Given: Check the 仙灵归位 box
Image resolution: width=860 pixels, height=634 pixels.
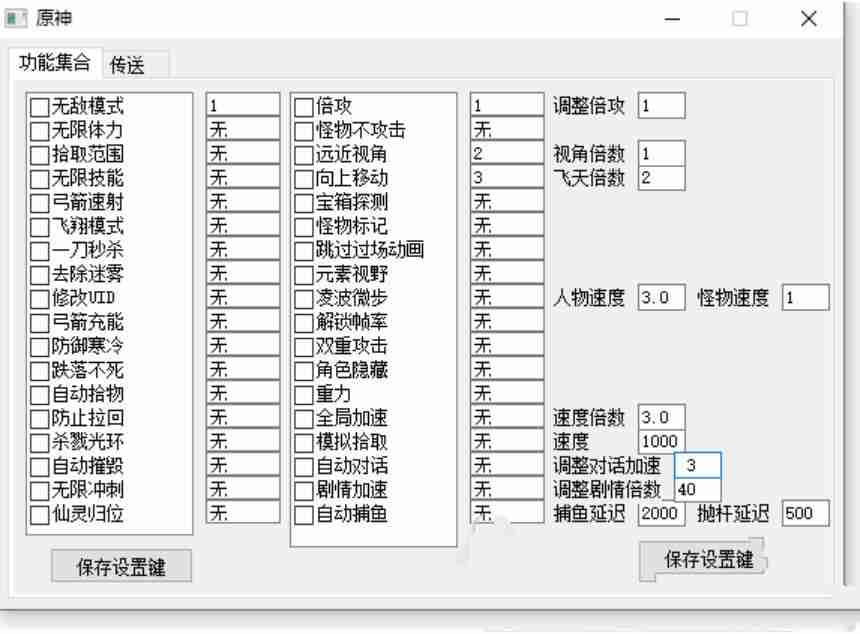Looking at the screenshot, I should 39,514.
